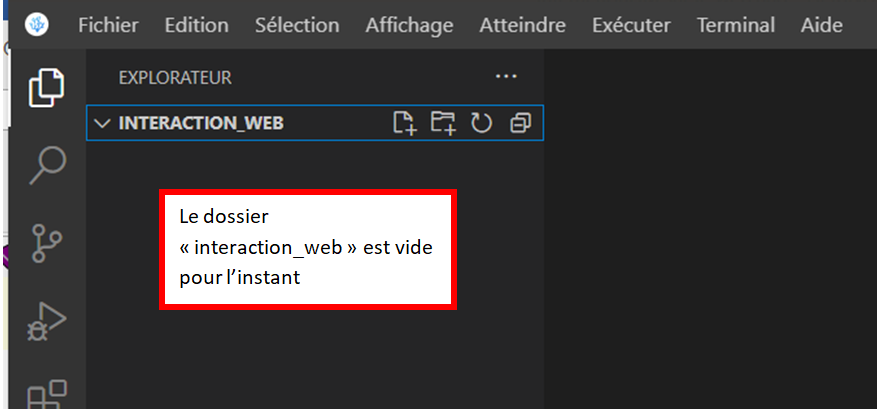Open the Sélection menu
This screenshot has height=409, width=877.
(297, 26)
